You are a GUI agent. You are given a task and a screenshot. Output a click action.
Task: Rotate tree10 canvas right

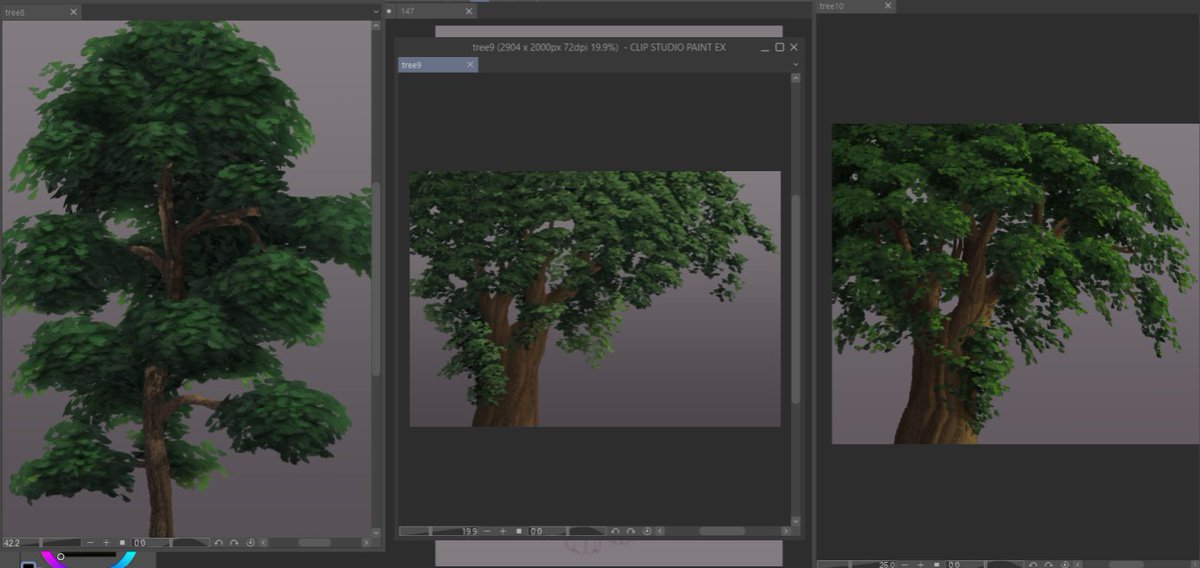pyautogui.click(x=1049, y=564)
